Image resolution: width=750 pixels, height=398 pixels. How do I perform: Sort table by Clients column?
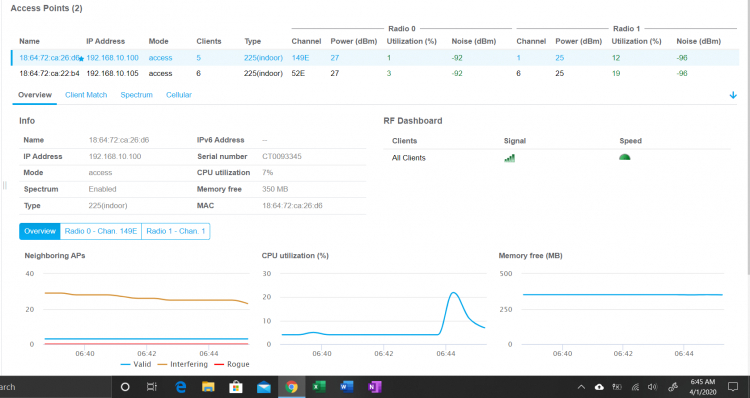tap(209, 41)
